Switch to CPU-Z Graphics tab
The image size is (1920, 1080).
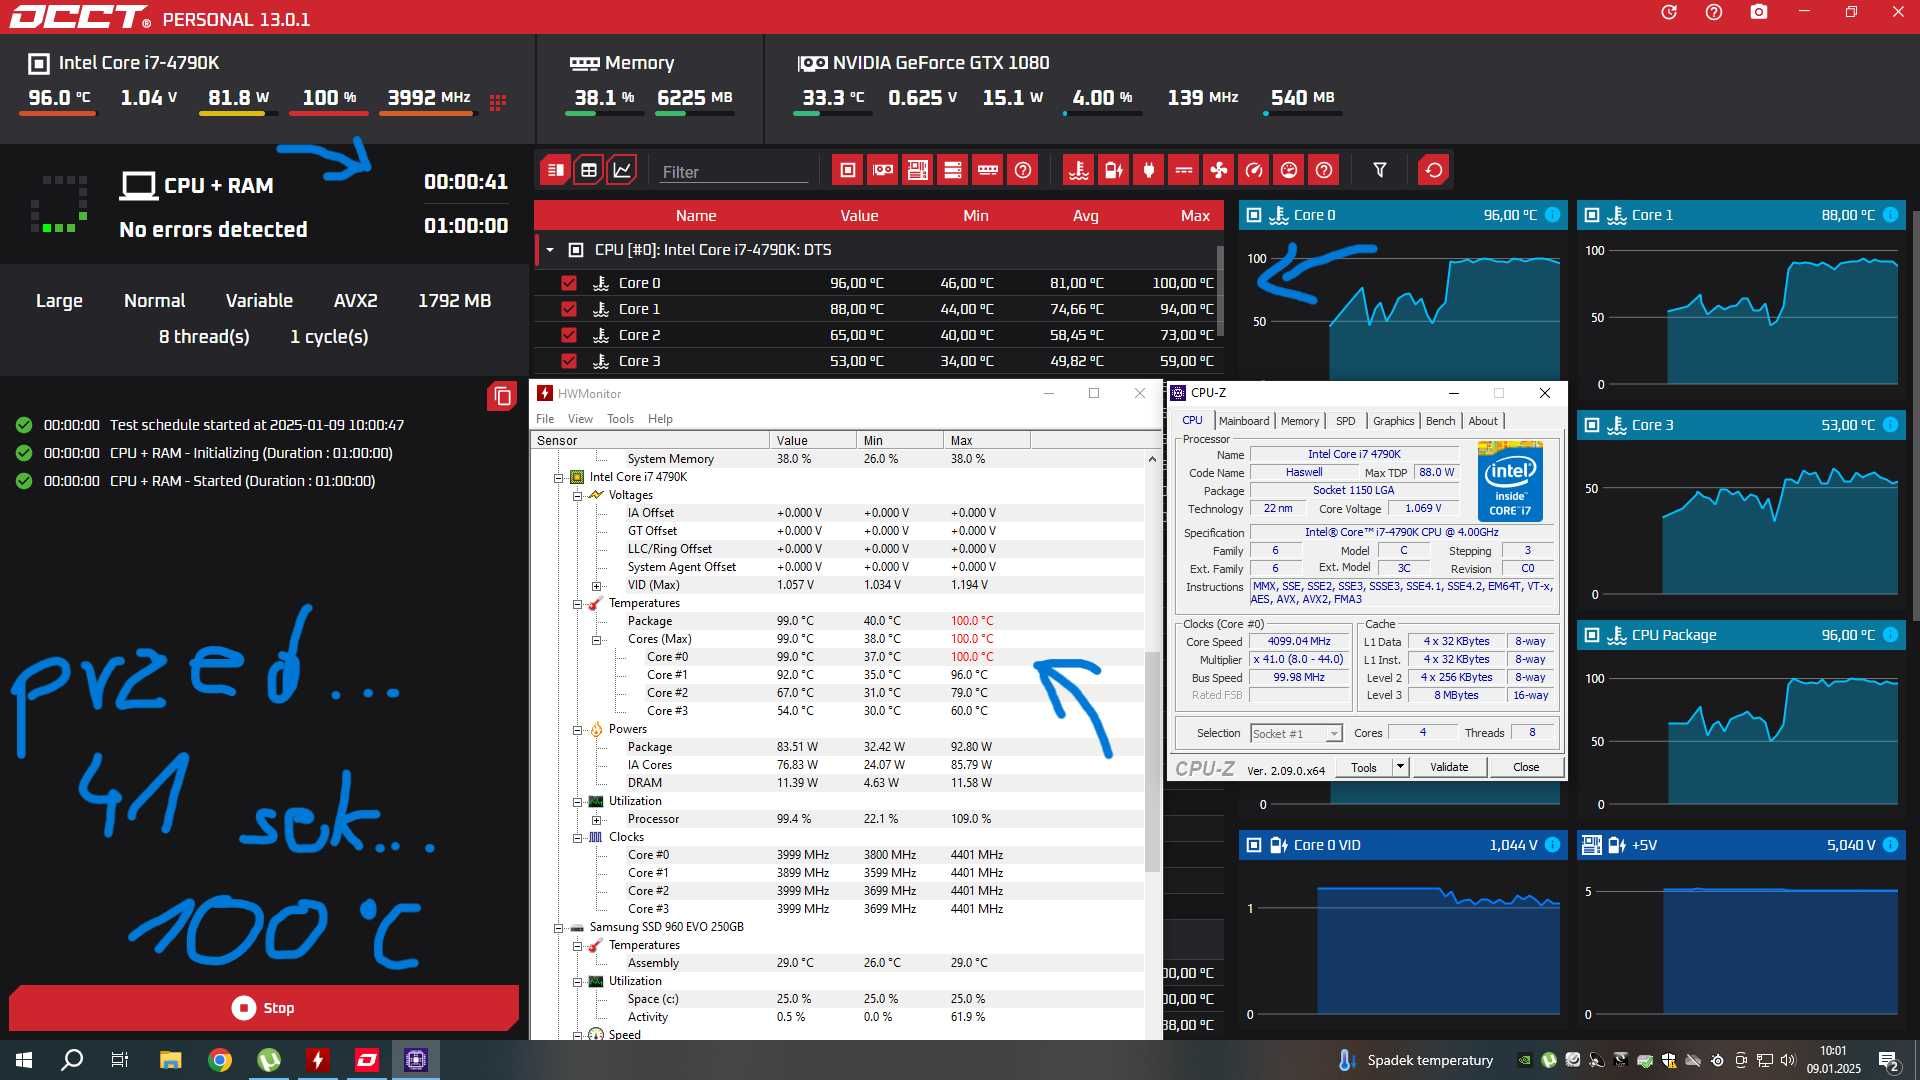click(x=1393, y=421)
